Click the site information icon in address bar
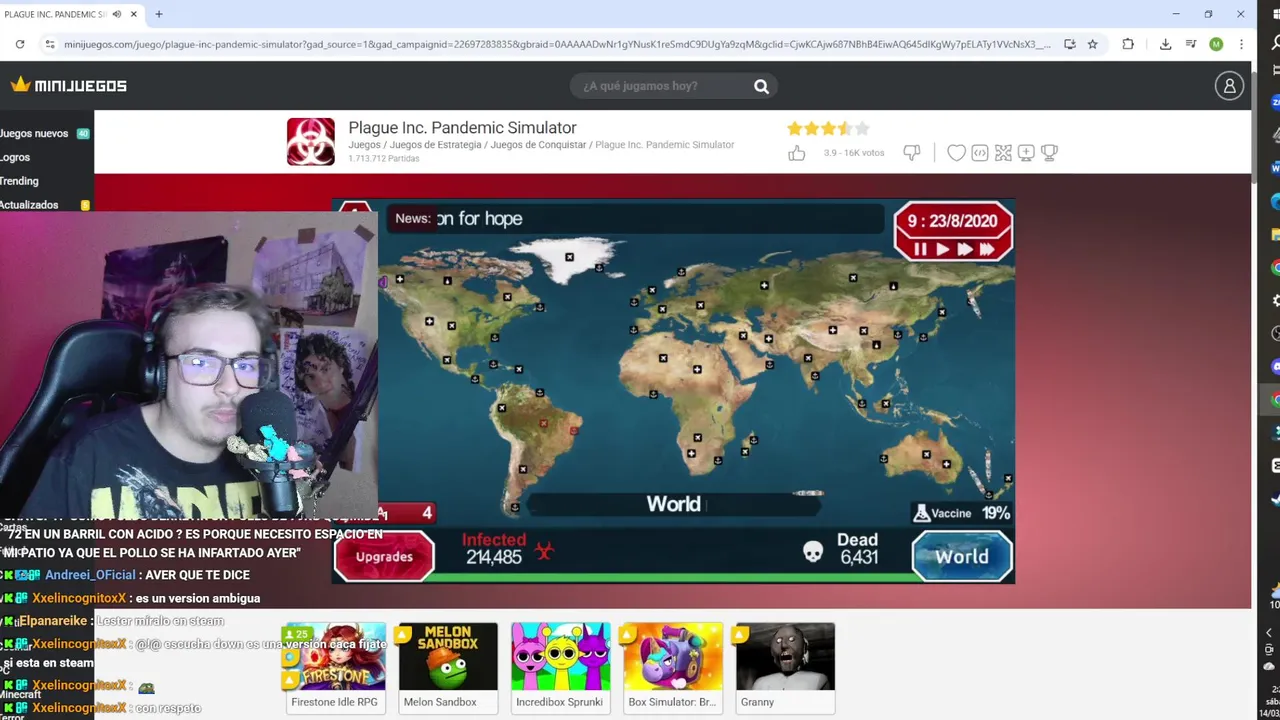 [49, 44]
